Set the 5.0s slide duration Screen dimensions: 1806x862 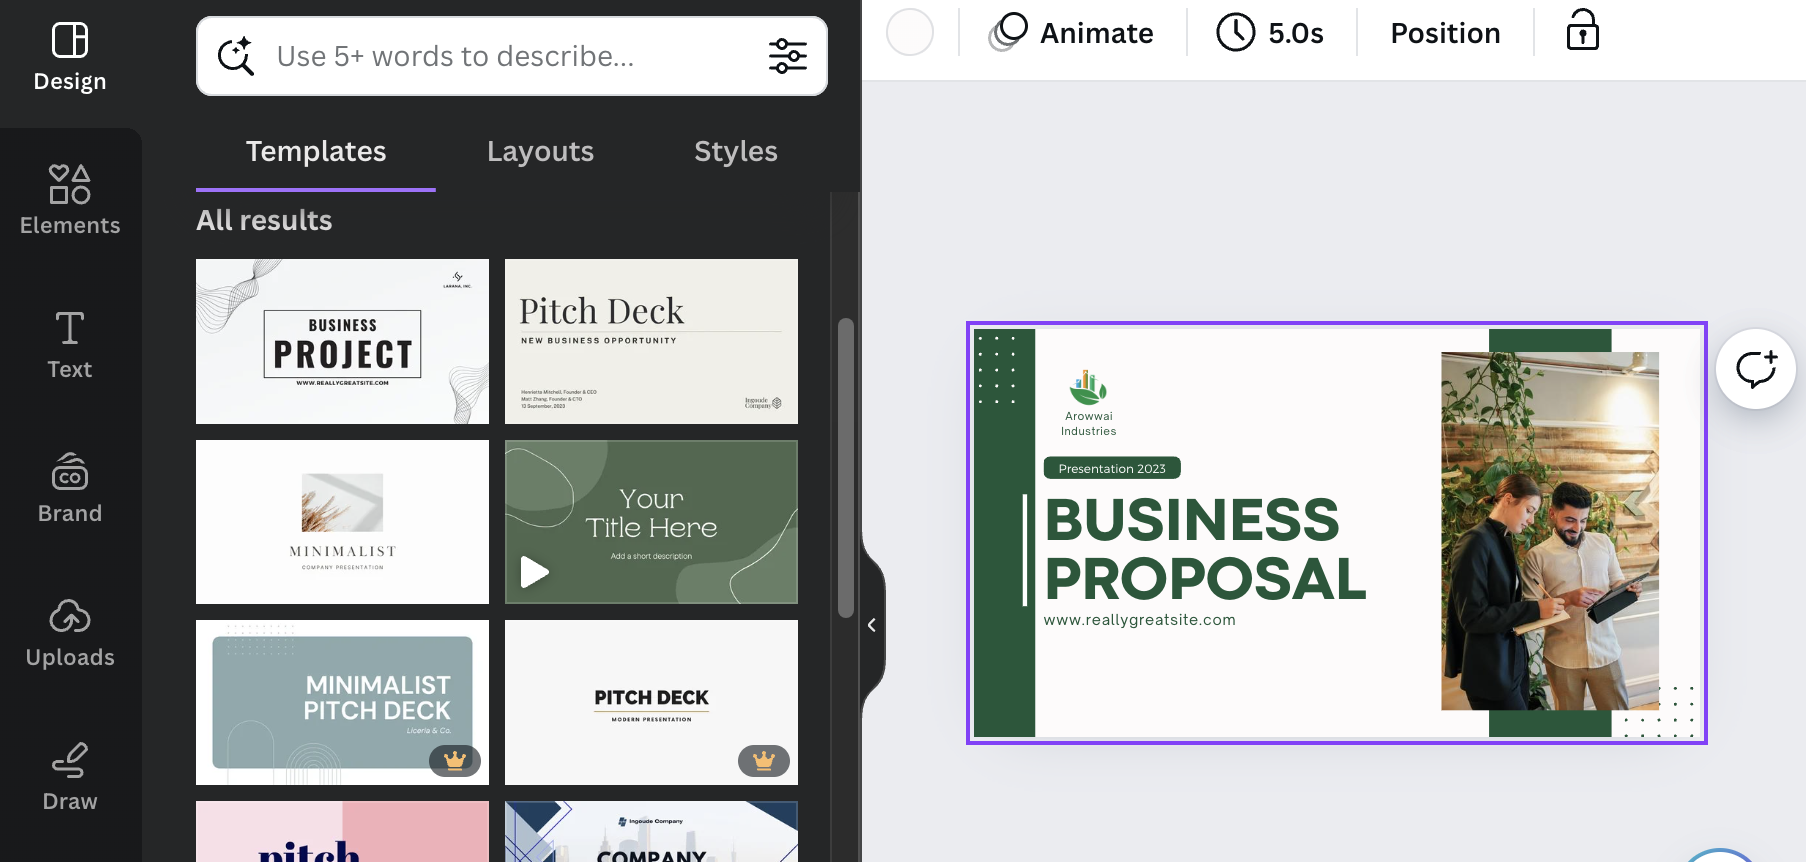1270,33
